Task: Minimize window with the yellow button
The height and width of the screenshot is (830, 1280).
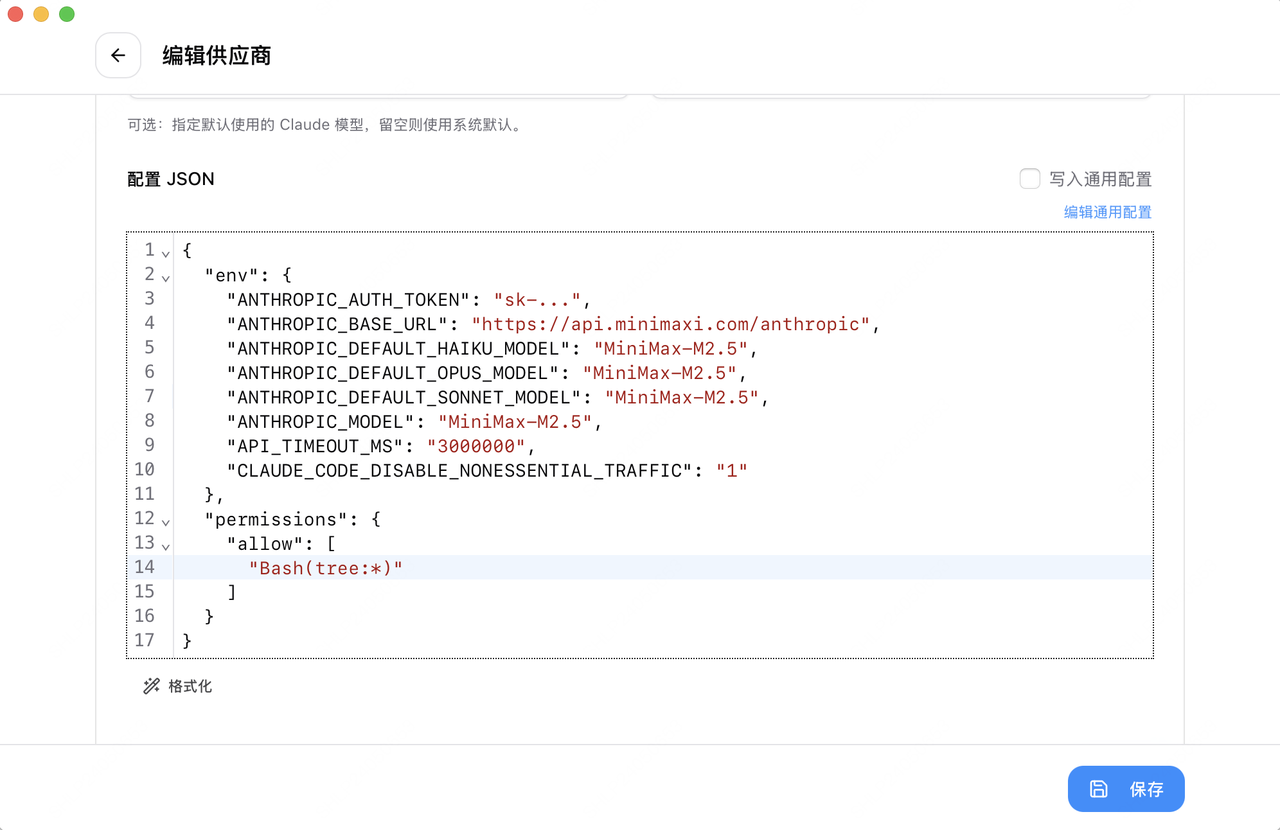Action: 41,14
